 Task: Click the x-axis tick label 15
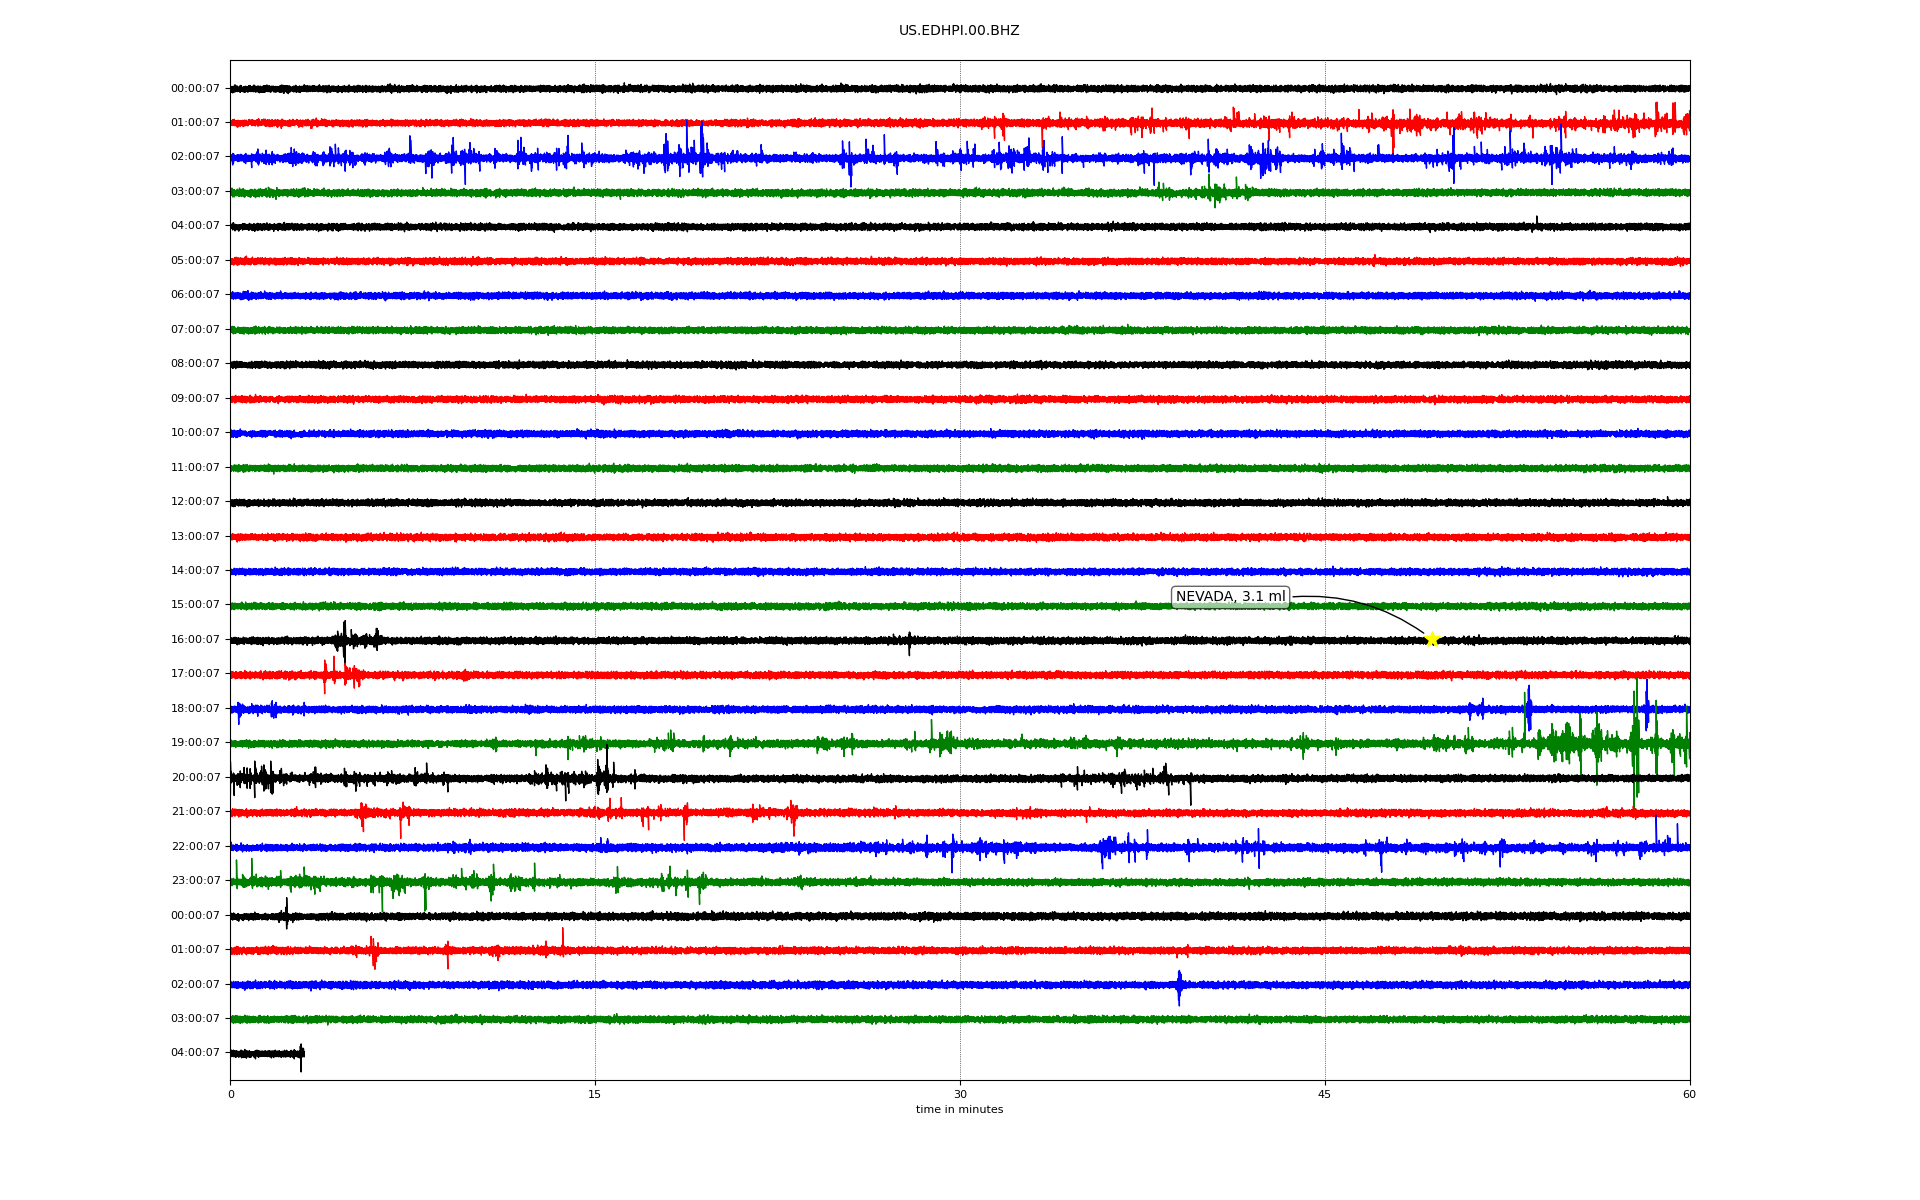tap(595, 1094)
